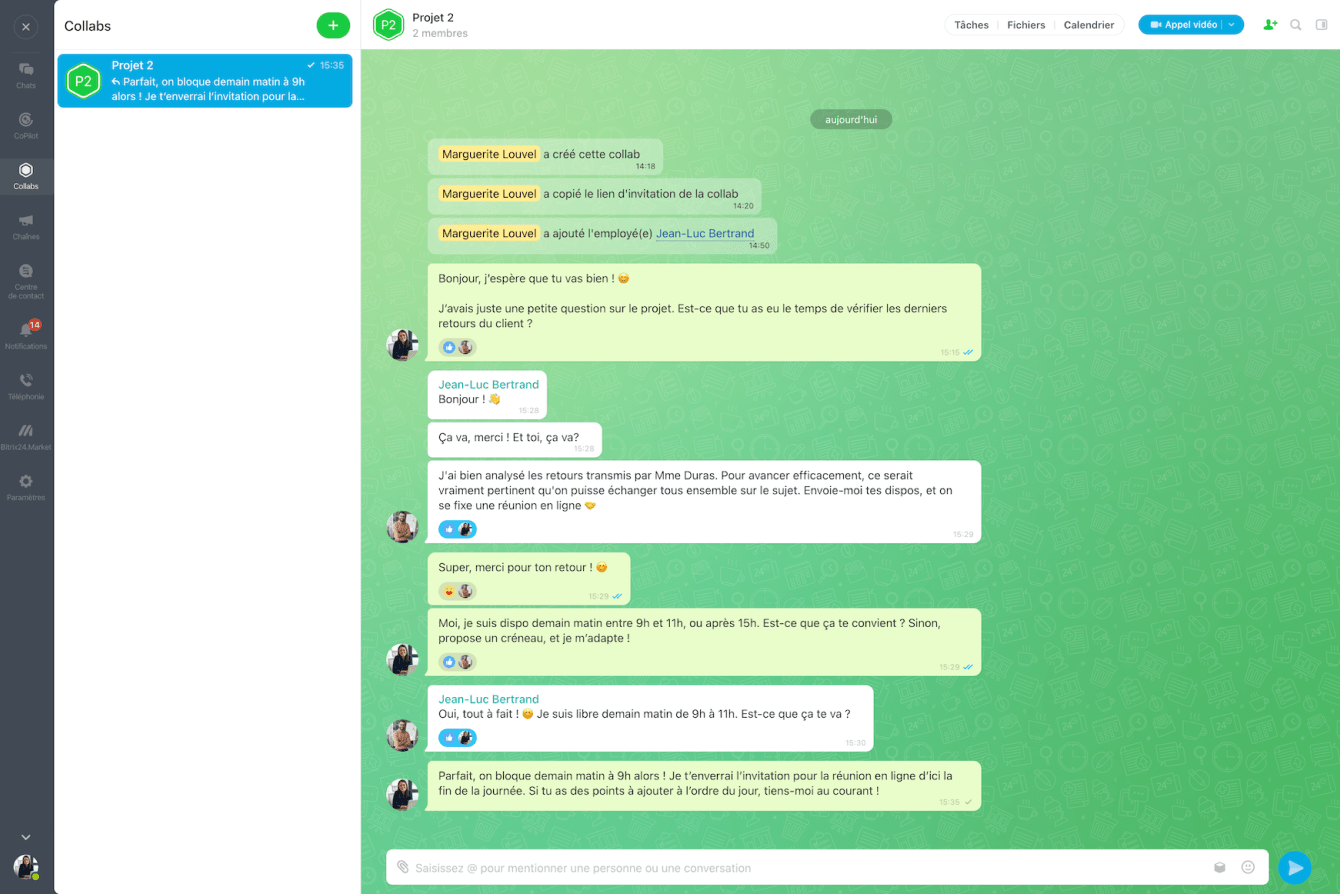Toggle the right side panel icon
This screenshot has width=1340, height=894.
click(x=1321, y=25)
